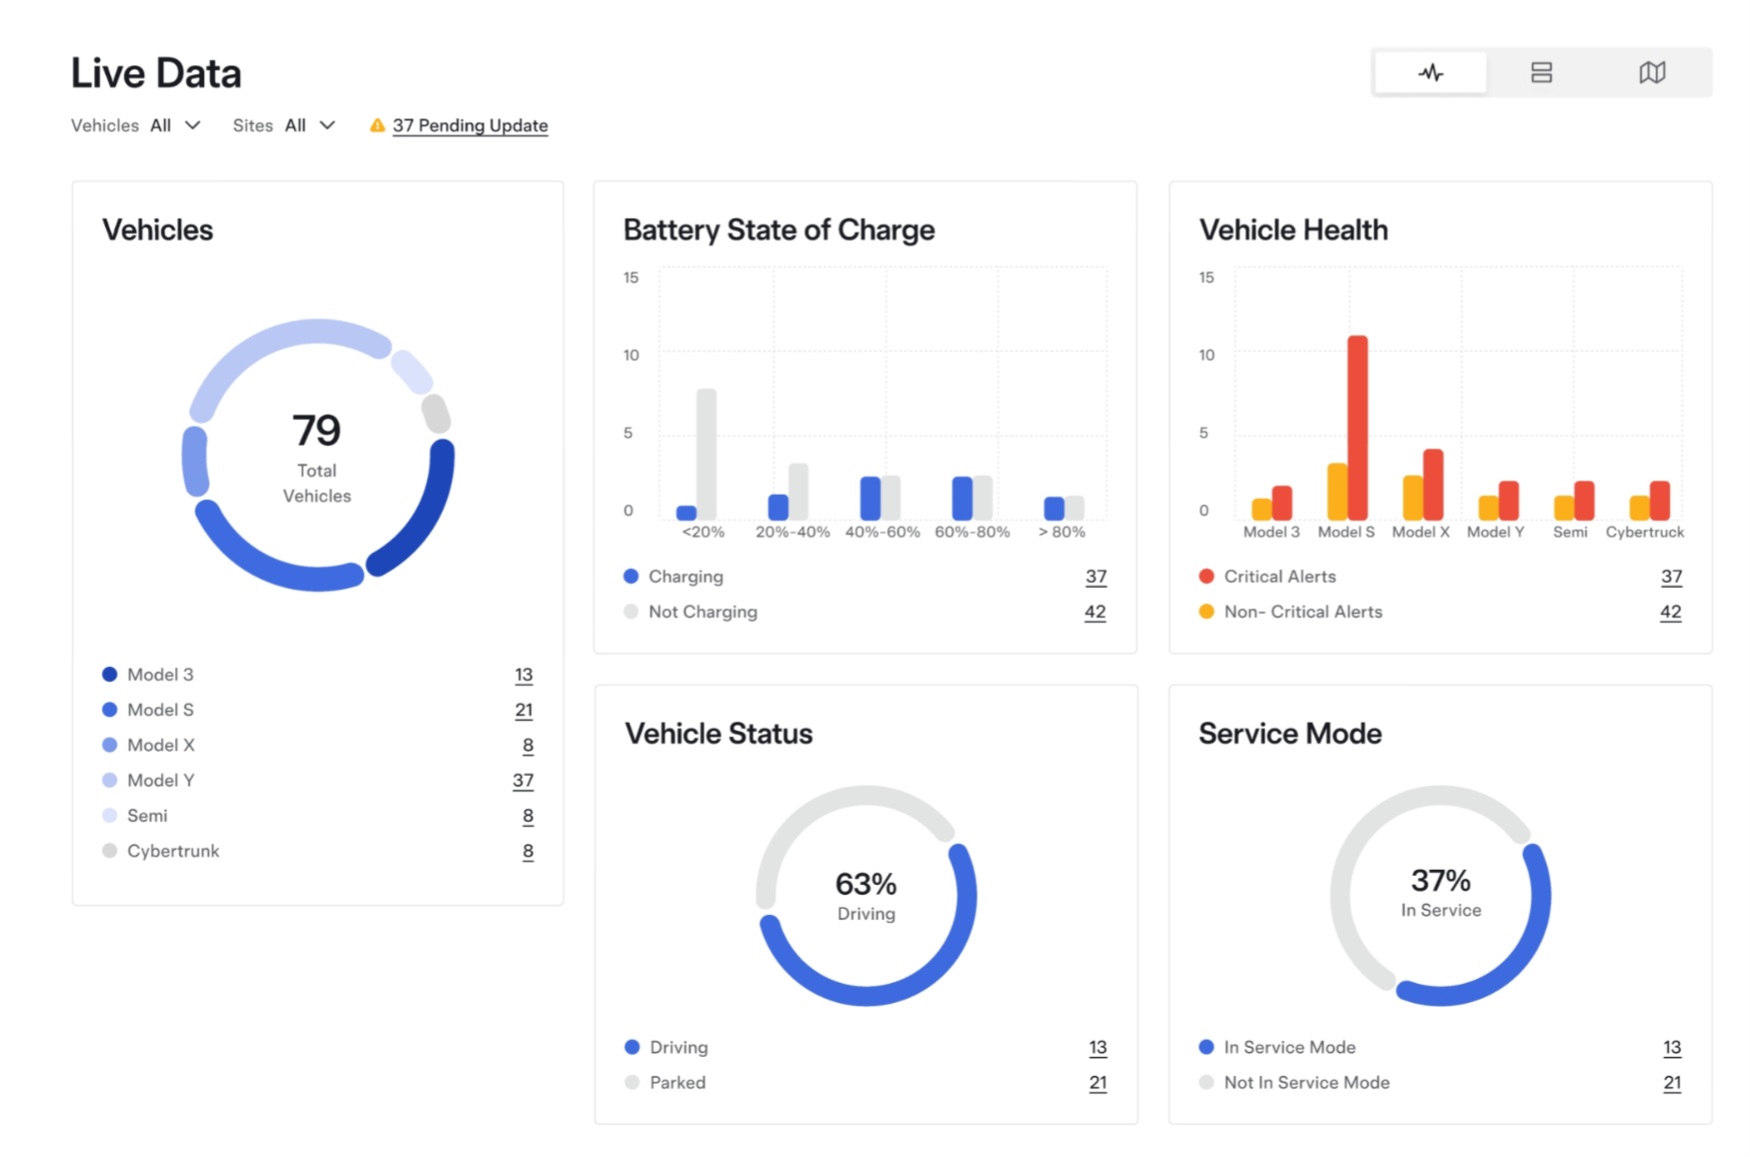
Task: Open the Vehicles All filter dropdown
Action: coord(136,125)
